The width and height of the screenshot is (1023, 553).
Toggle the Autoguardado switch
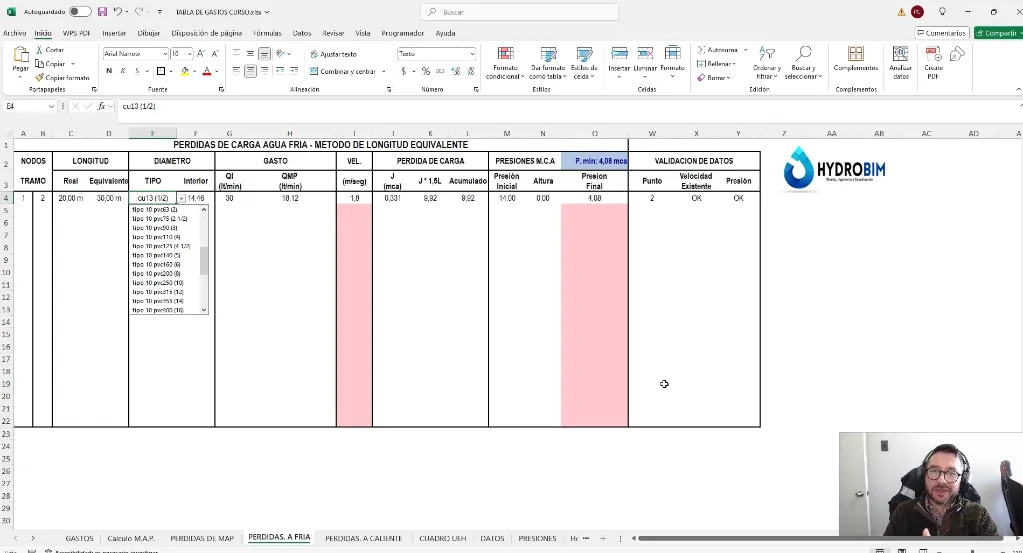pos(80,12)
